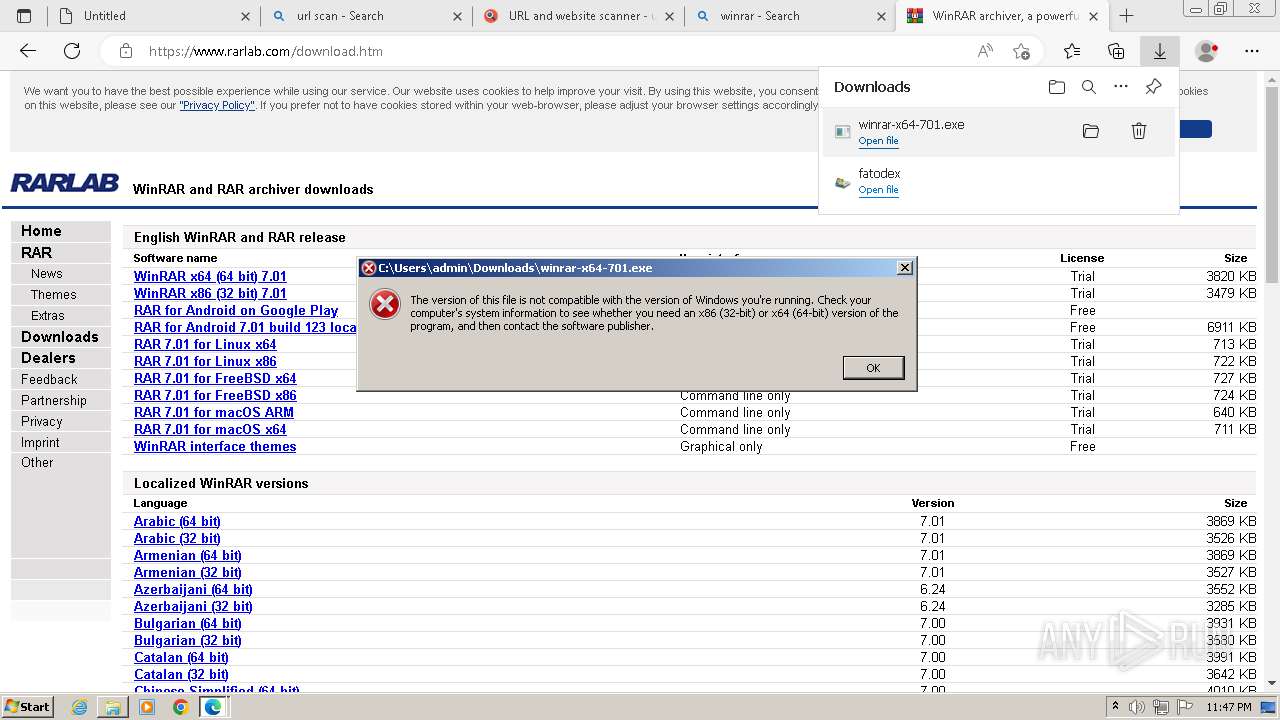Download Arabic (64 bit) localized version
This screenshot has height=720, width=1280.
click(177, 522)
